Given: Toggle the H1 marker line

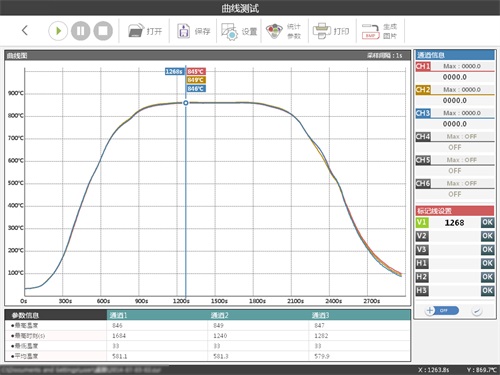Looking at the screenshot, I should [x=422, y=263].
